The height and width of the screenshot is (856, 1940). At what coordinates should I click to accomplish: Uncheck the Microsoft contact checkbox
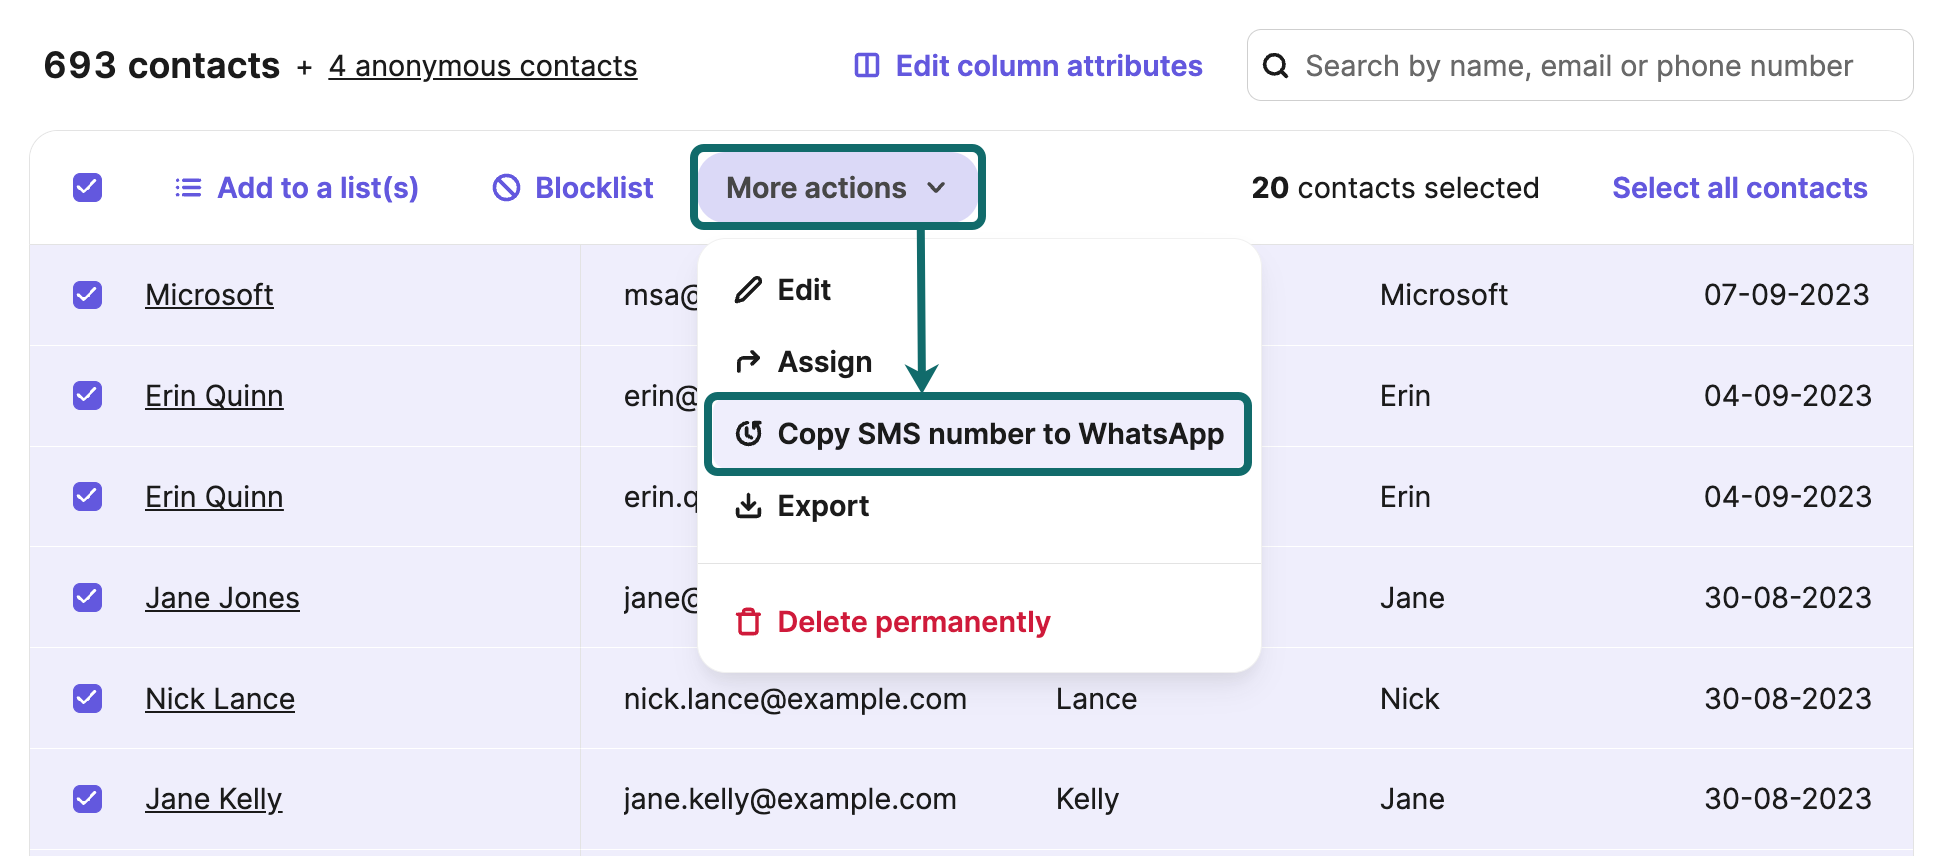(88, 295)
